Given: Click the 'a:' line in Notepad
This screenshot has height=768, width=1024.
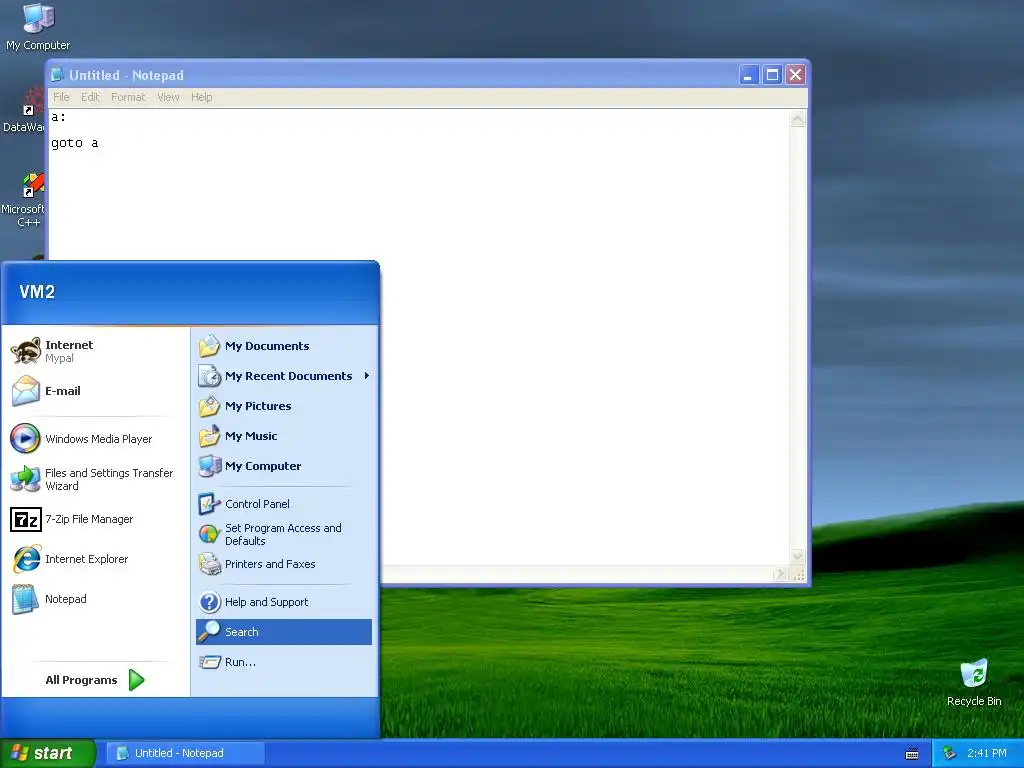Looking at the screenshot, I should click(59, 118).
